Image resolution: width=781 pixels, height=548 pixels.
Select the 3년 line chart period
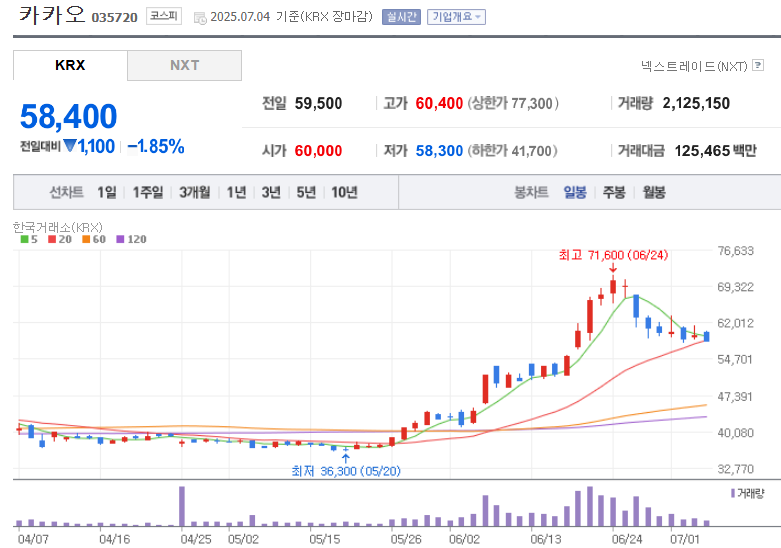coord(271,192)
